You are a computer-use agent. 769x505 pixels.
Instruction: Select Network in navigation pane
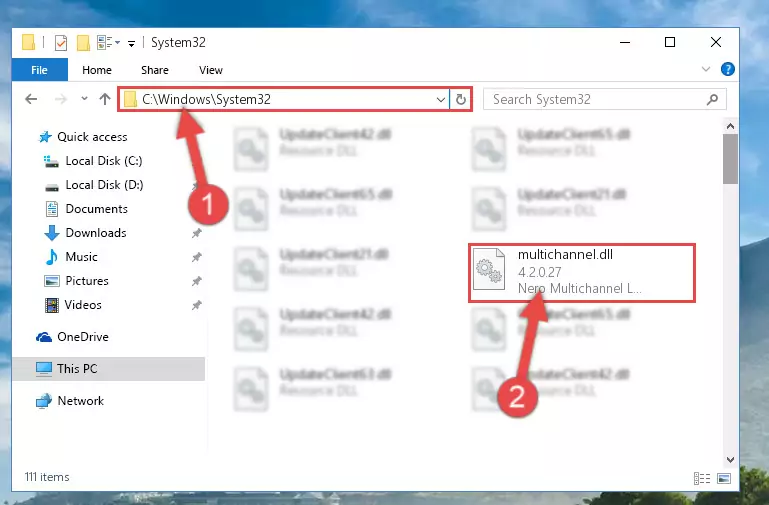(x=80, y=401)
